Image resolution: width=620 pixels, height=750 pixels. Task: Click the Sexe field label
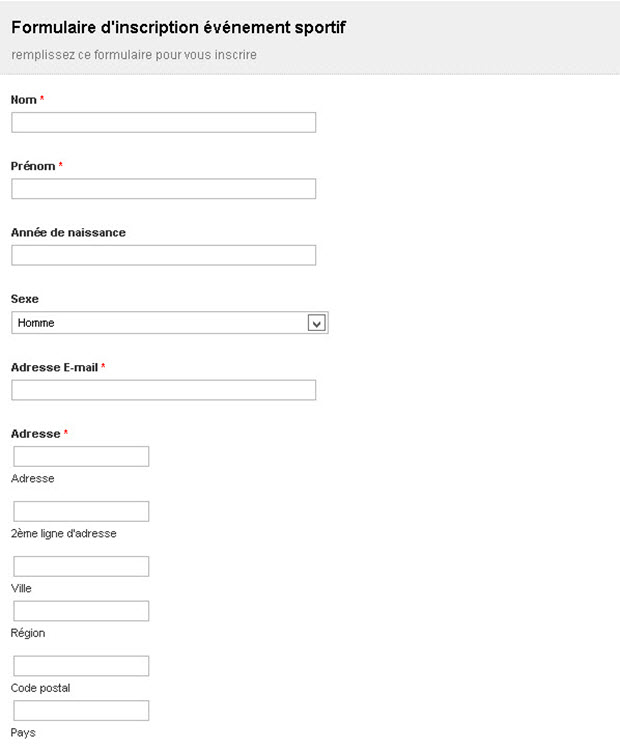pyautogui.click(x=25, y=299)
